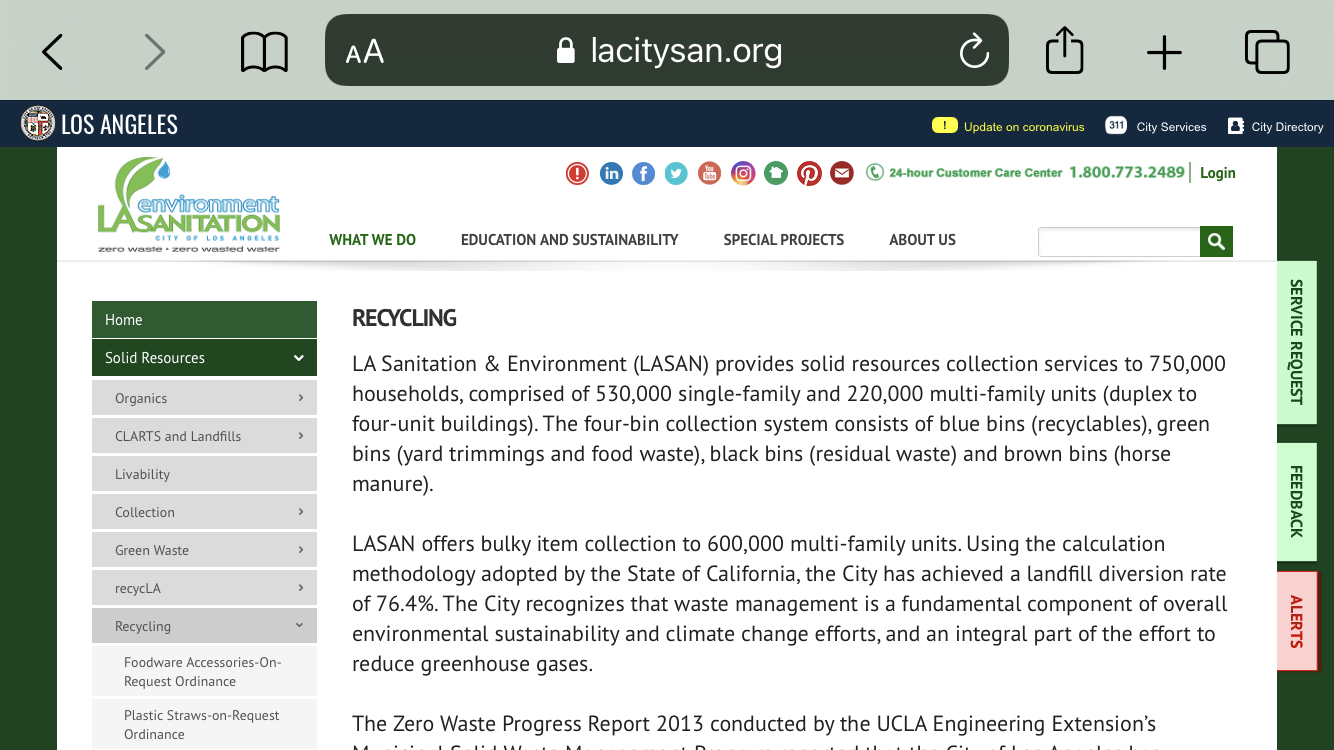Click the City of Los Angeles seal
Screen dimensions: 1334x750
coord(38,124)
